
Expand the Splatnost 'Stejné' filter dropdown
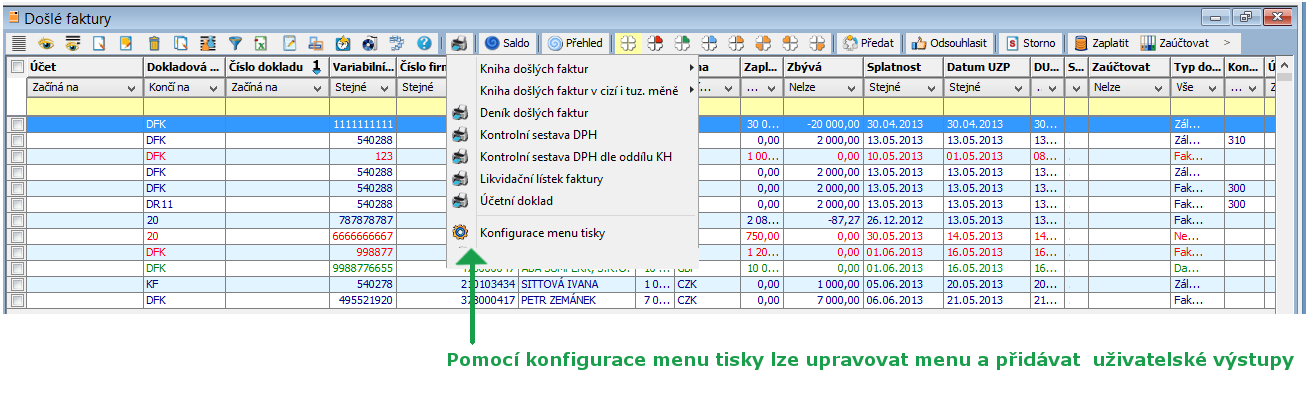point(932,88)
